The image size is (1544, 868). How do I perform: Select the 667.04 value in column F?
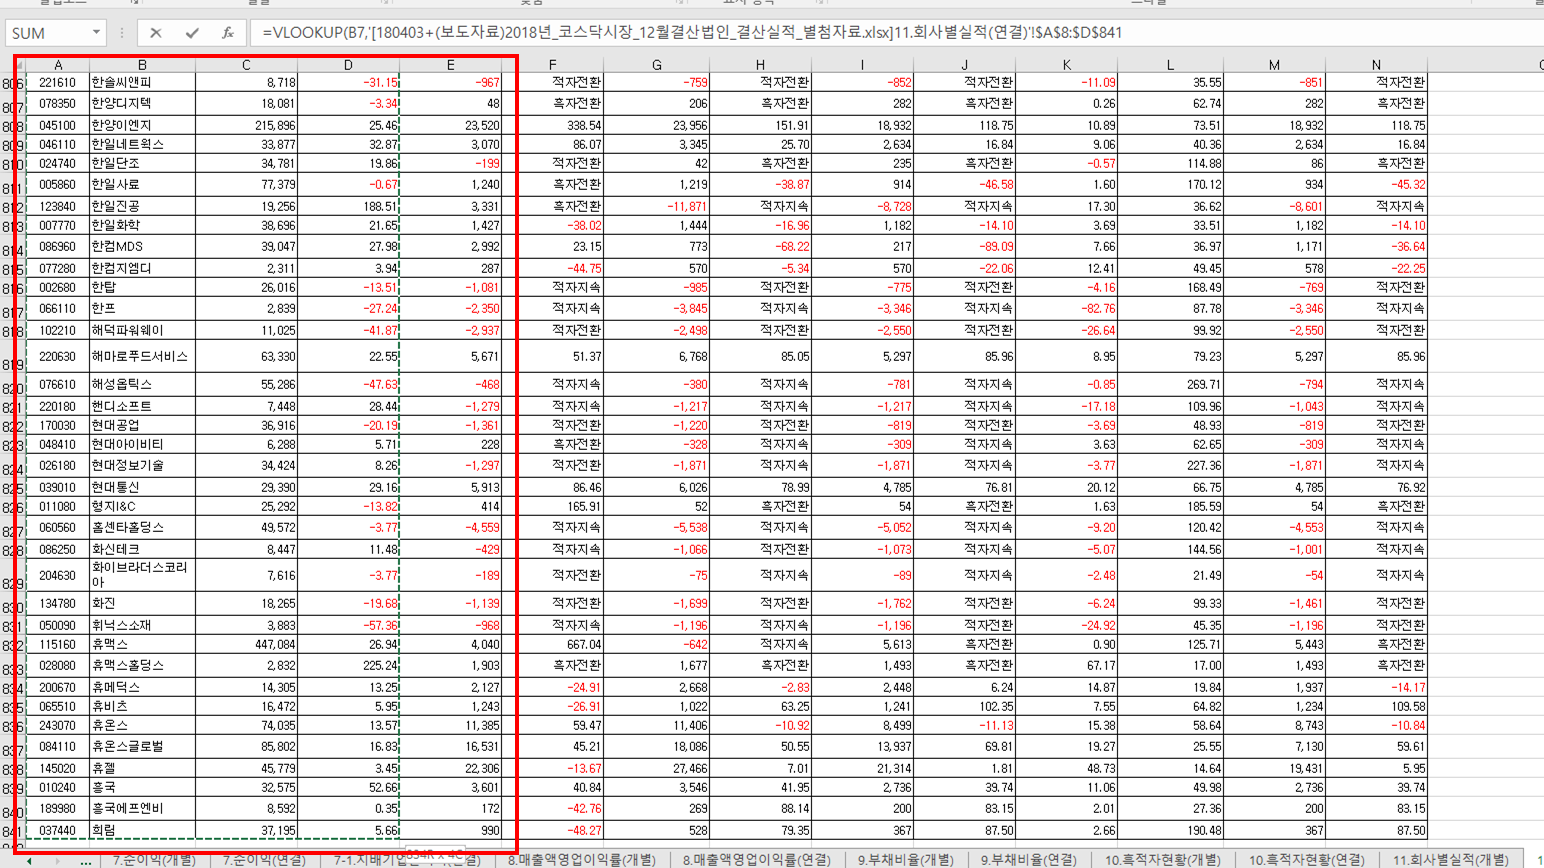[x=552, y=644]
